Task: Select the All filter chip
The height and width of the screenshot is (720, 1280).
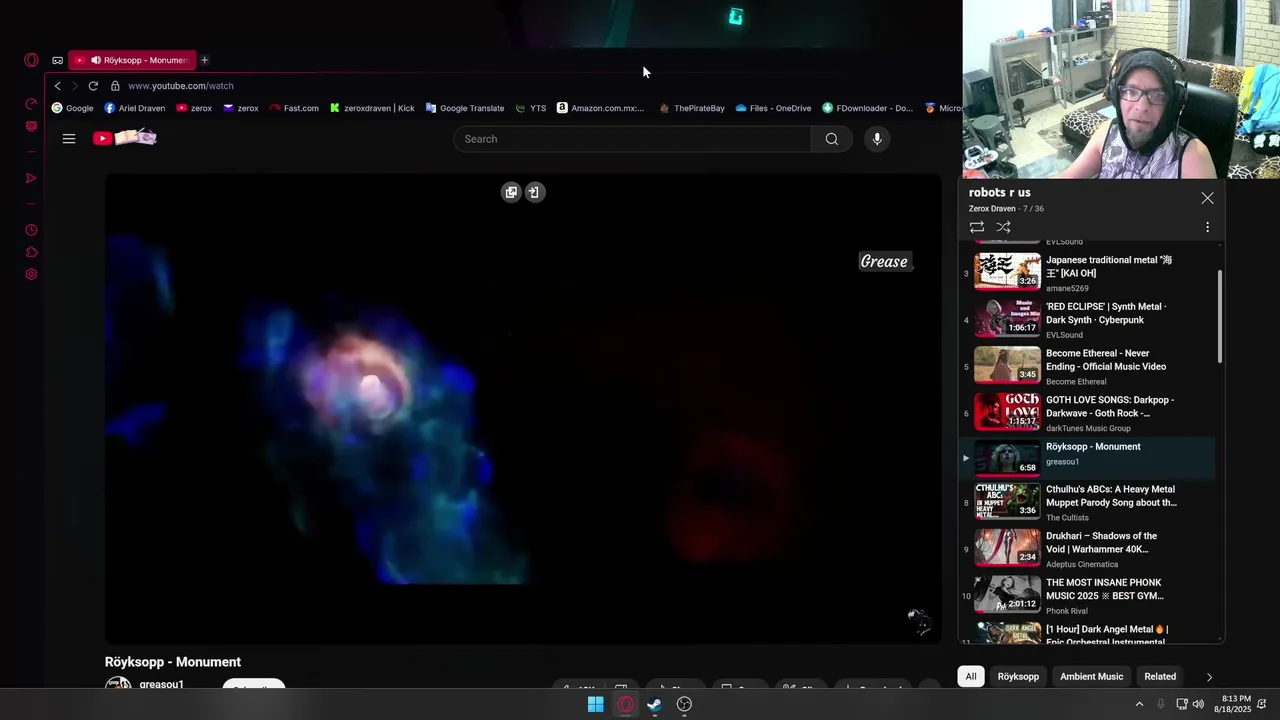Action: (970, 677)
